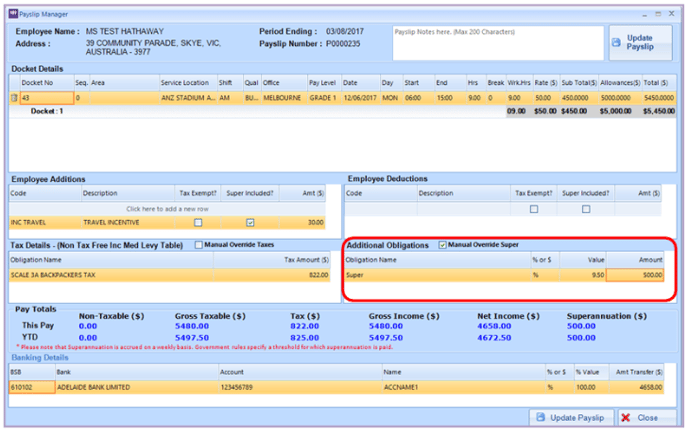This screenshot has height=434, width=688.
Task: Minimize the Payslip Manager window
Action: (645, 14)
